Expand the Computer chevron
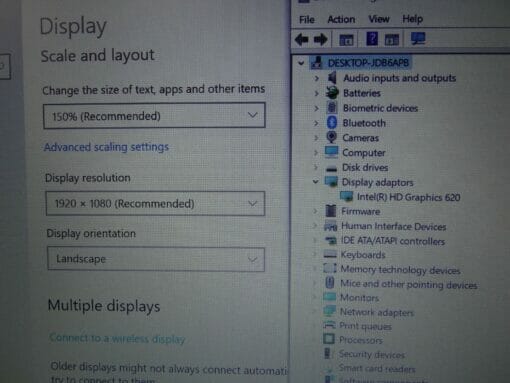 pyautogui.click(x=316, y=152)
